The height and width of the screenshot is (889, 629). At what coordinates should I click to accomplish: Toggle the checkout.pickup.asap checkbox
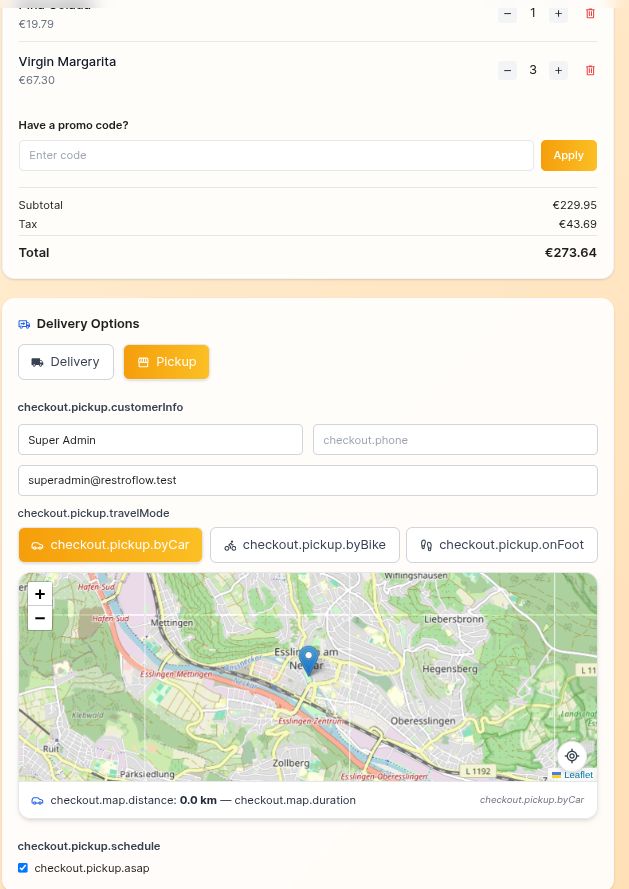pyautogui.click(x=23, y=868)
